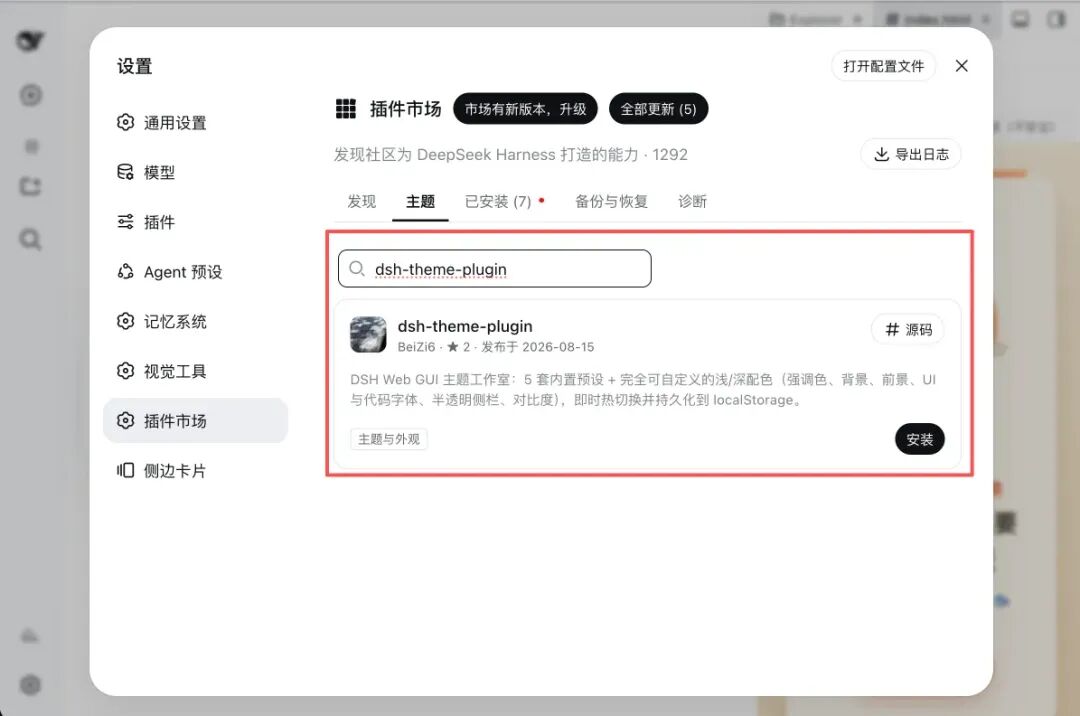Click the subtitle mentioning DeepSeek Harness
1080x716 pixels.
click(x=510, y=155)
